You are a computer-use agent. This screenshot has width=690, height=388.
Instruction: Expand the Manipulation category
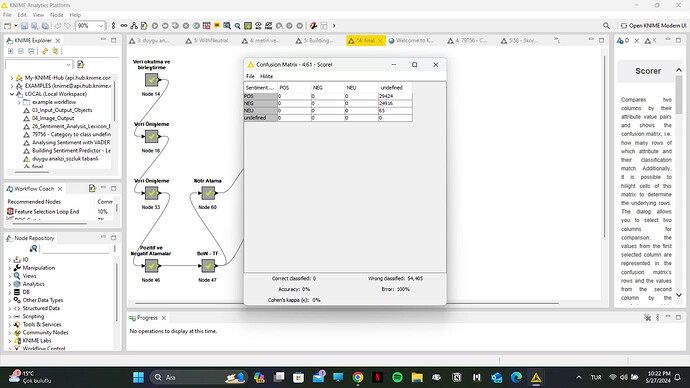click(x=10, y=268)
